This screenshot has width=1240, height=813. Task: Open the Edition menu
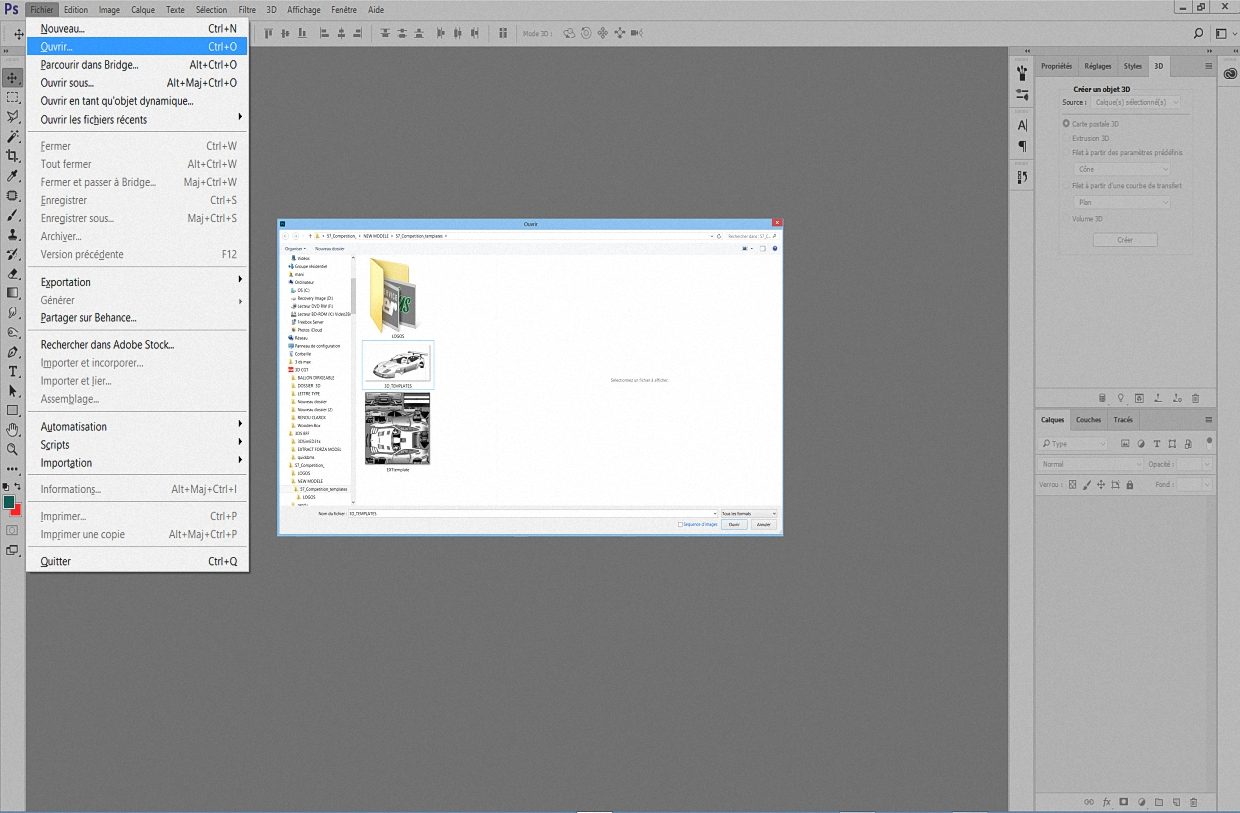[x=76, y=9]
